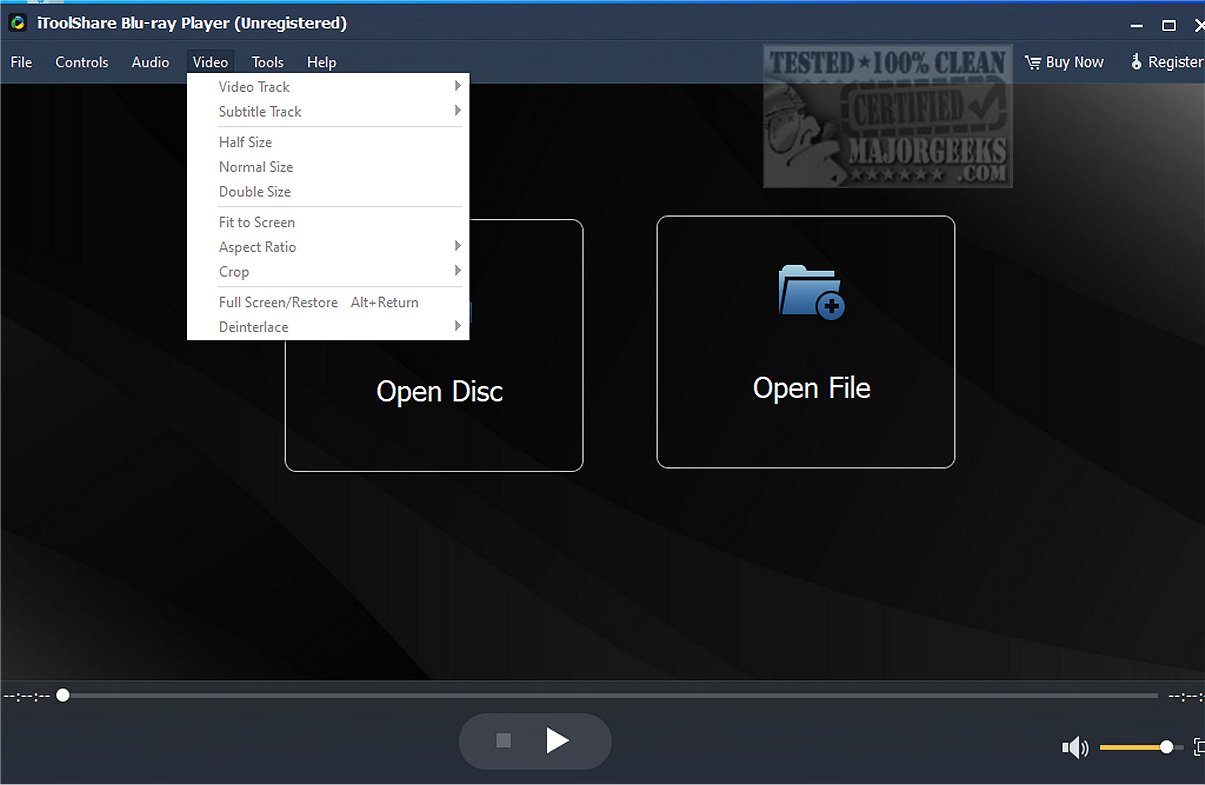The height and width of the screenshot is (785, 1205).
Task: Expand the Deinterlace submenu
Action: tap(328, 327)
